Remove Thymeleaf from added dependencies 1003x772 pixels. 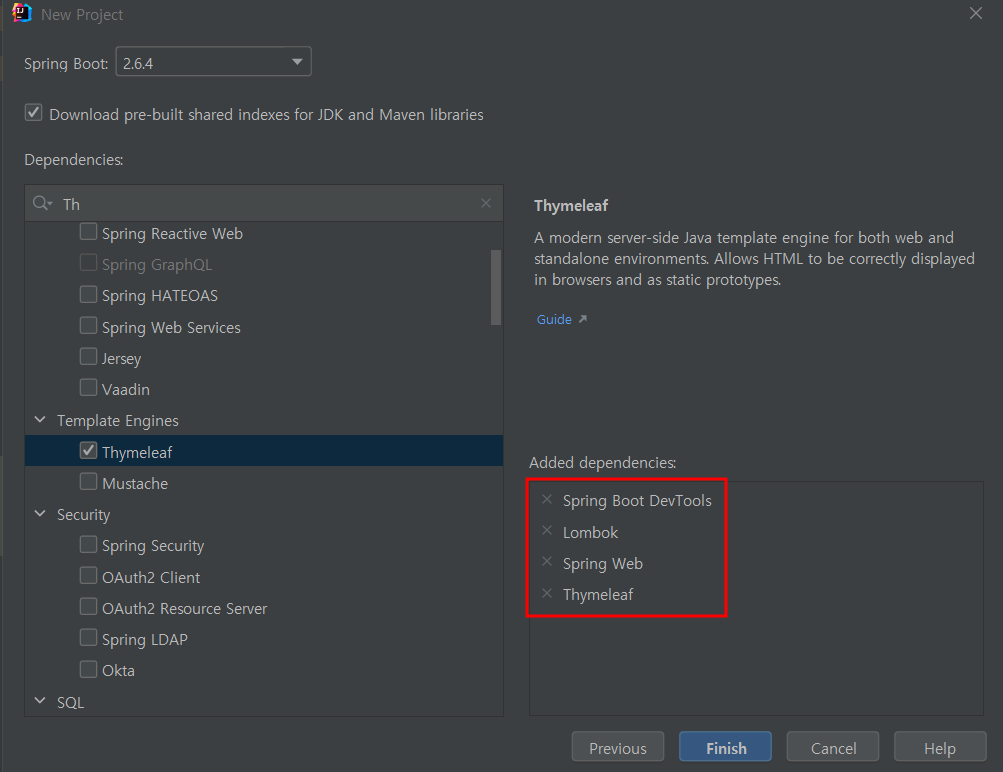point(547,594)
